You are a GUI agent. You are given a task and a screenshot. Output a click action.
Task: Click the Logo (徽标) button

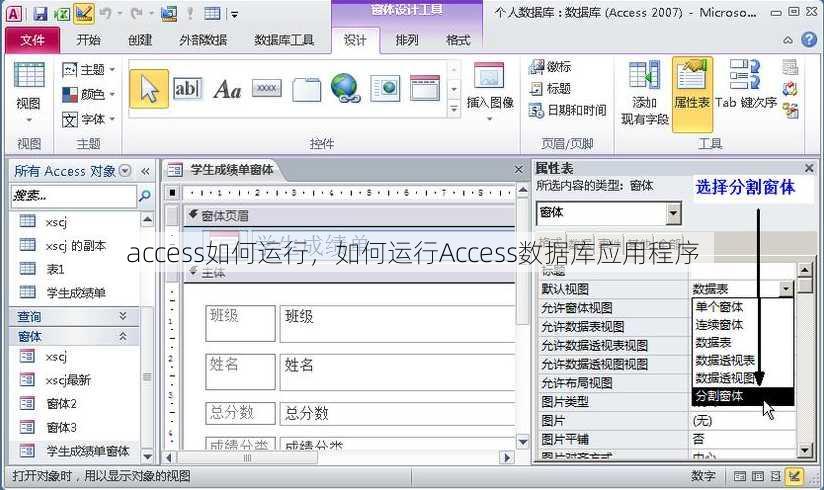pos(550,67)
